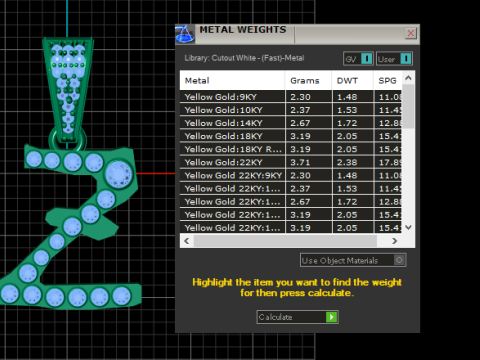Click the Metal Weights flask icon
This screenshot has width=480, height=360.
(x=185, y=34)
